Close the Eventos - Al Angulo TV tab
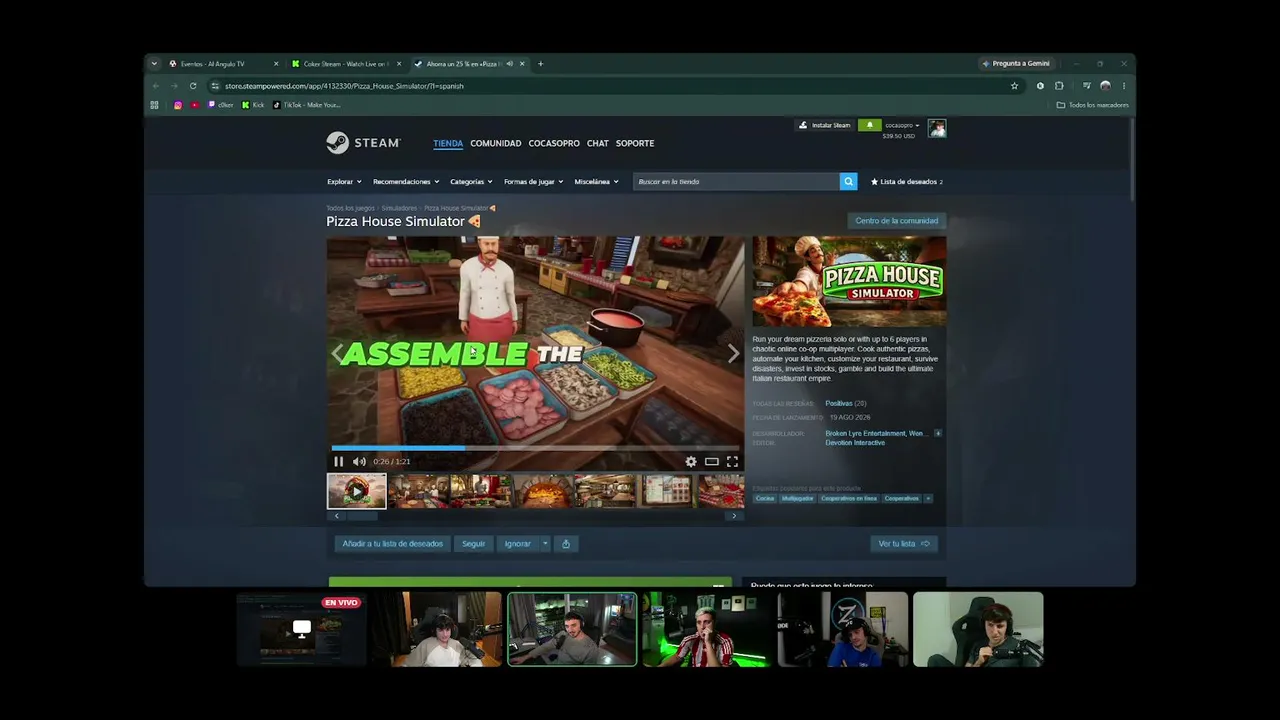The image size is (1280, 720). pyautogui.click(x=276, y=64)
